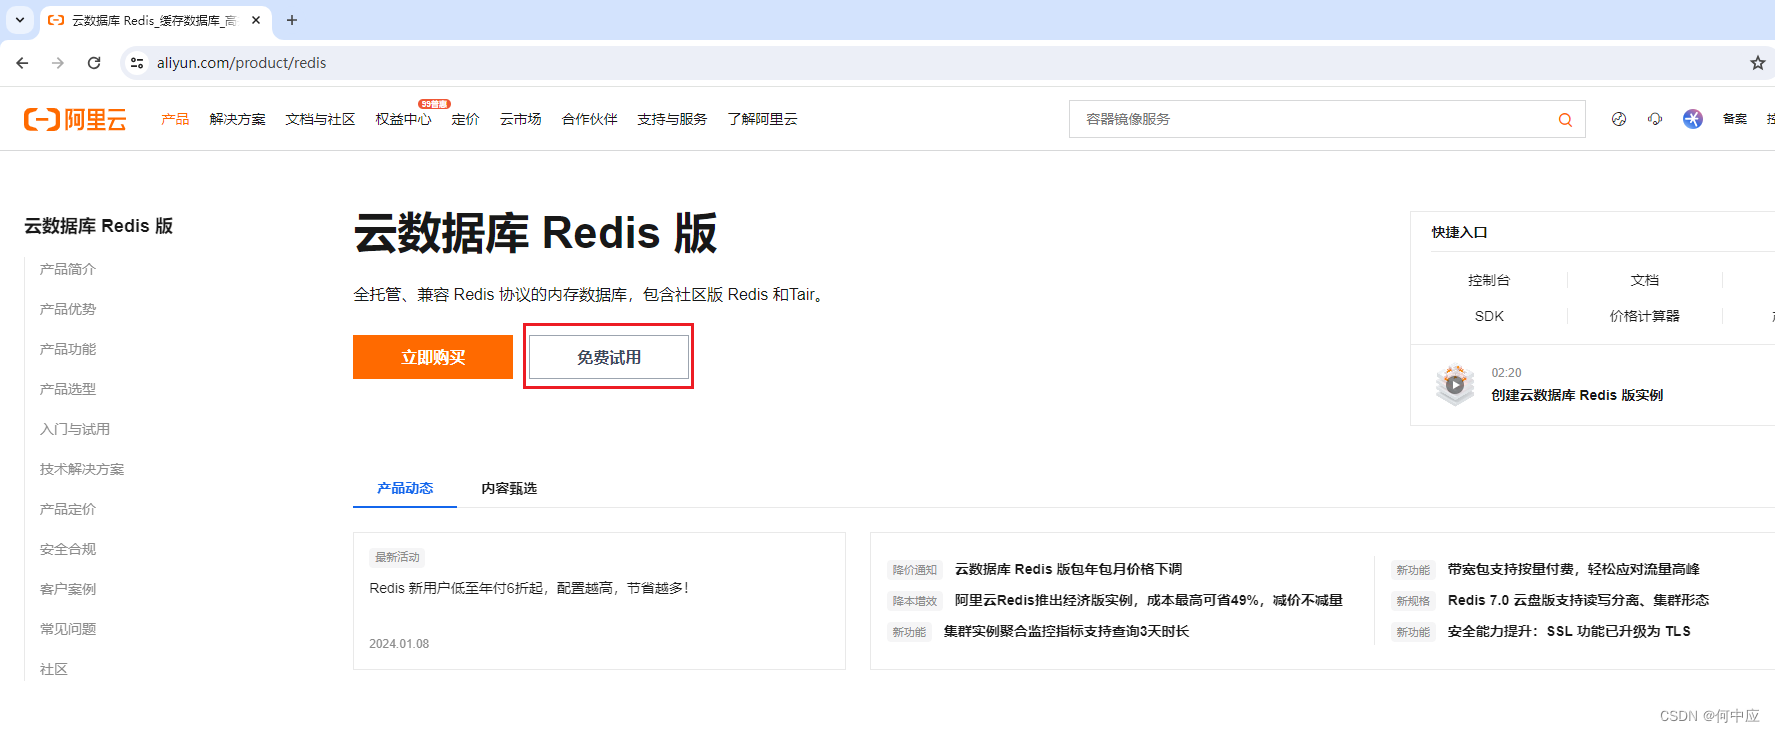Select 客户案例 in the sidebar
This screenshot has height=732, width=1775.
pyautogui.click(x=68, y=589)
